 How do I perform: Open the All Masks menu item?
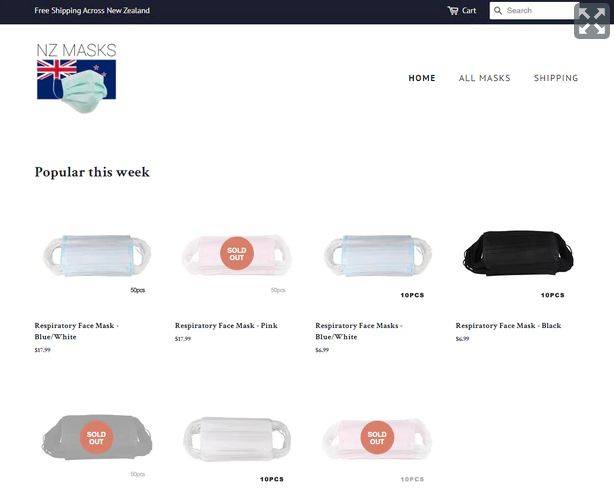[x=484, y=78]
